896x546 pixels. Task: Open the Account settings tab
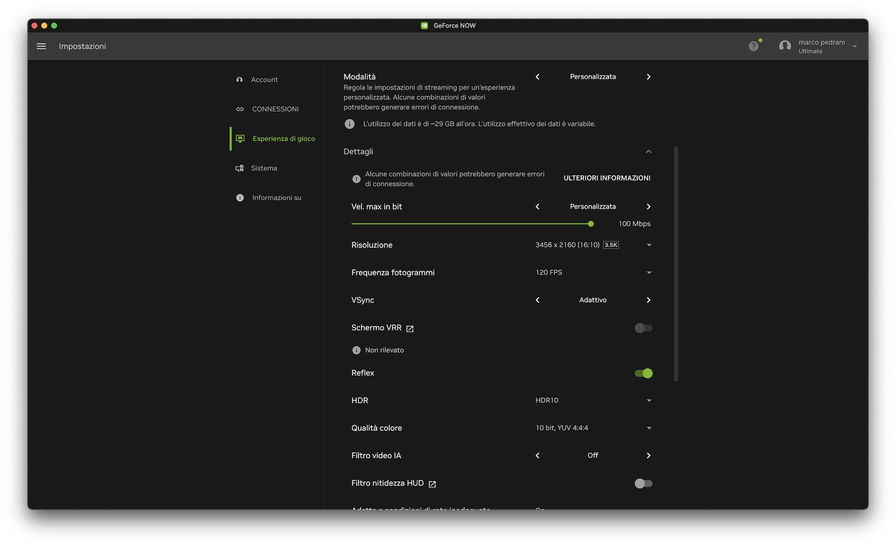[x=264, y=80]
